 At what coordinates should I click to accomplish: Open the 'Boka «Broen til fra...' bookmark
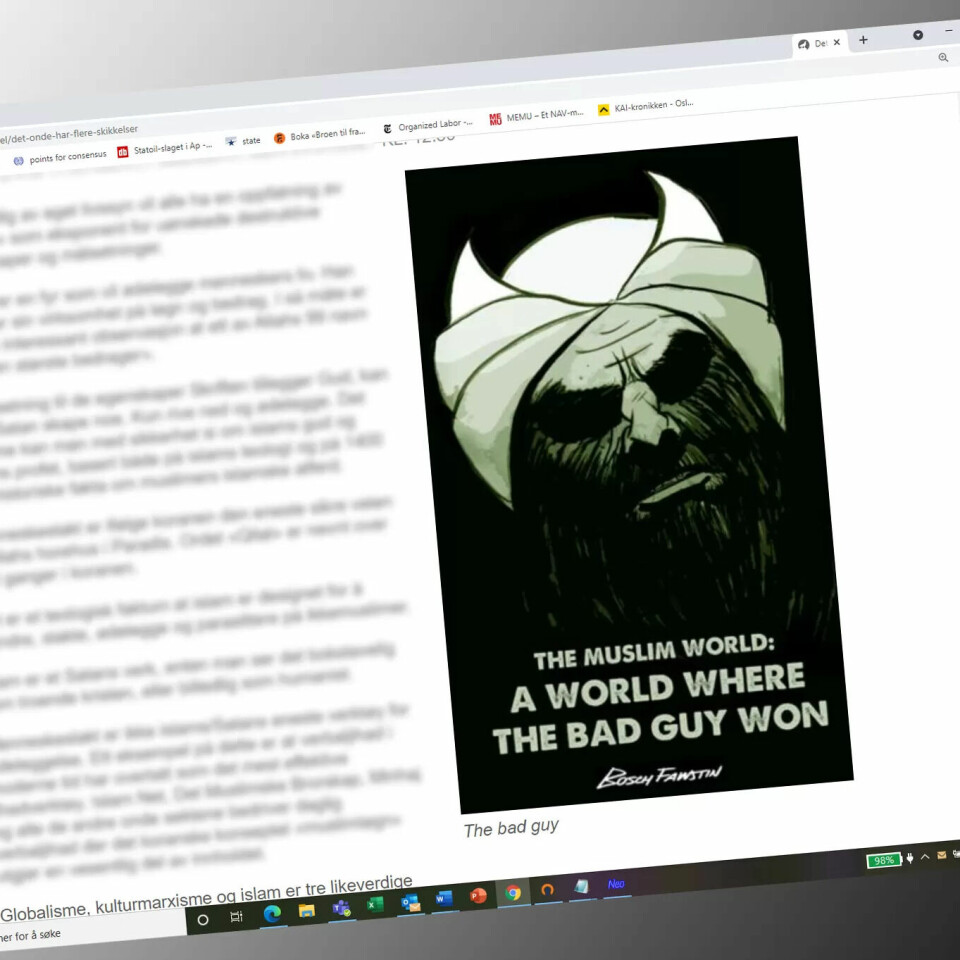(x=320, y=135)
